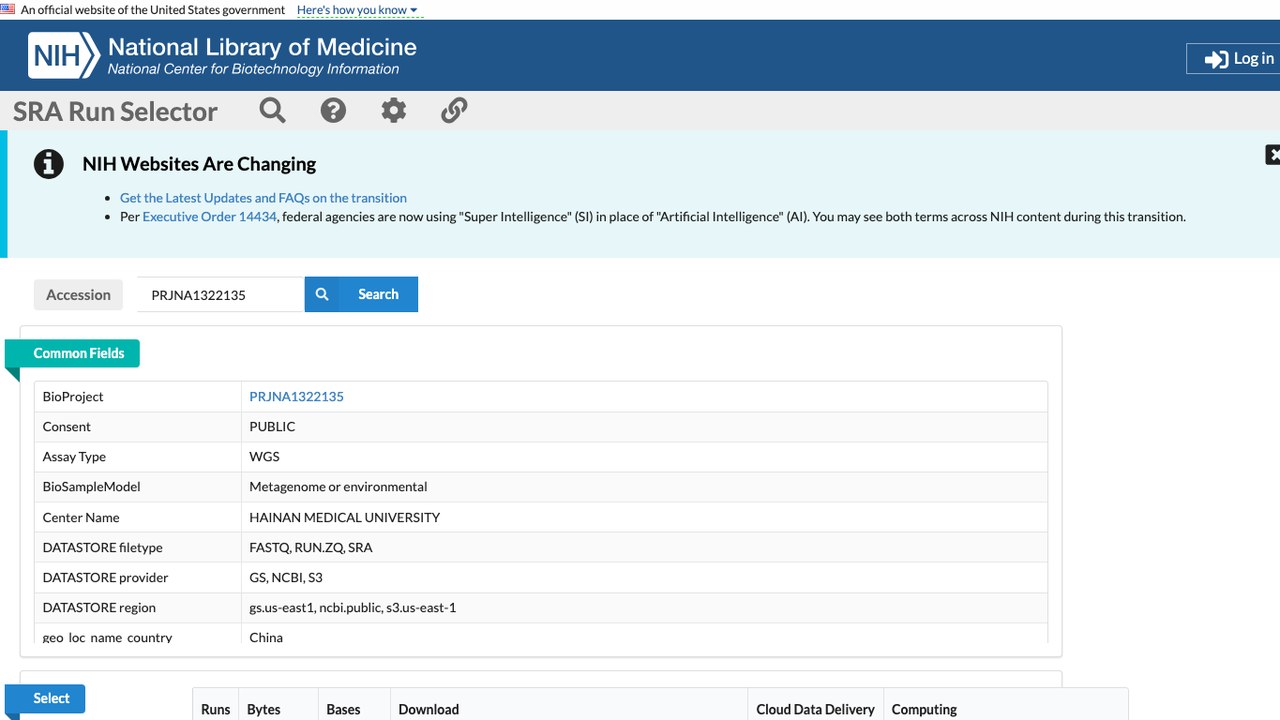The image size is (1280, 720).
Task: Click the DATASTORE region value text
Action: 352,607
